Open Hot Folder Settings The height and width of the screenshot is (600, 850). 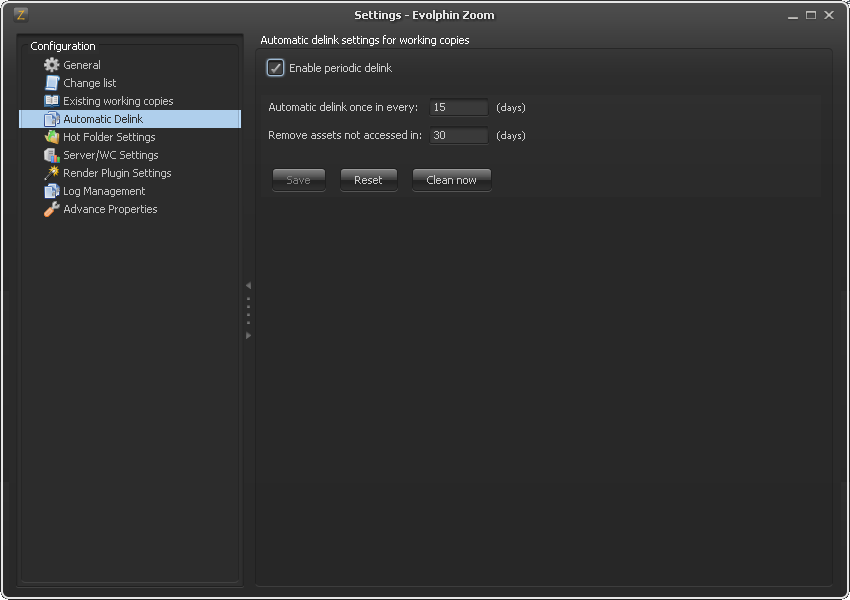pyautogui.click(x=109, y=137)
